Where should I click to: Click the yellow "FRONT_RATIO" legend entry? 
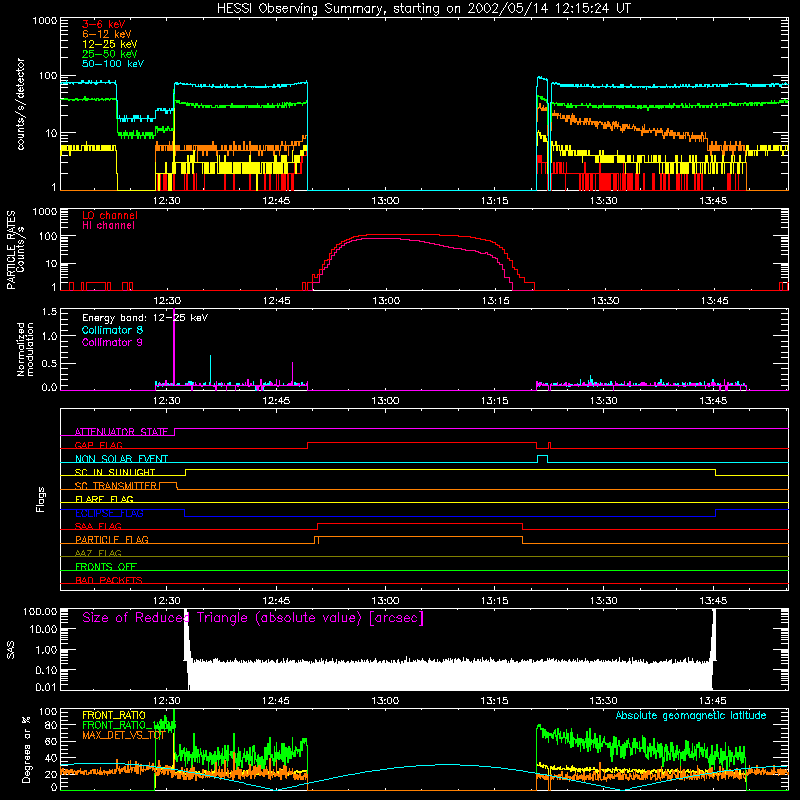coord(113,715)
